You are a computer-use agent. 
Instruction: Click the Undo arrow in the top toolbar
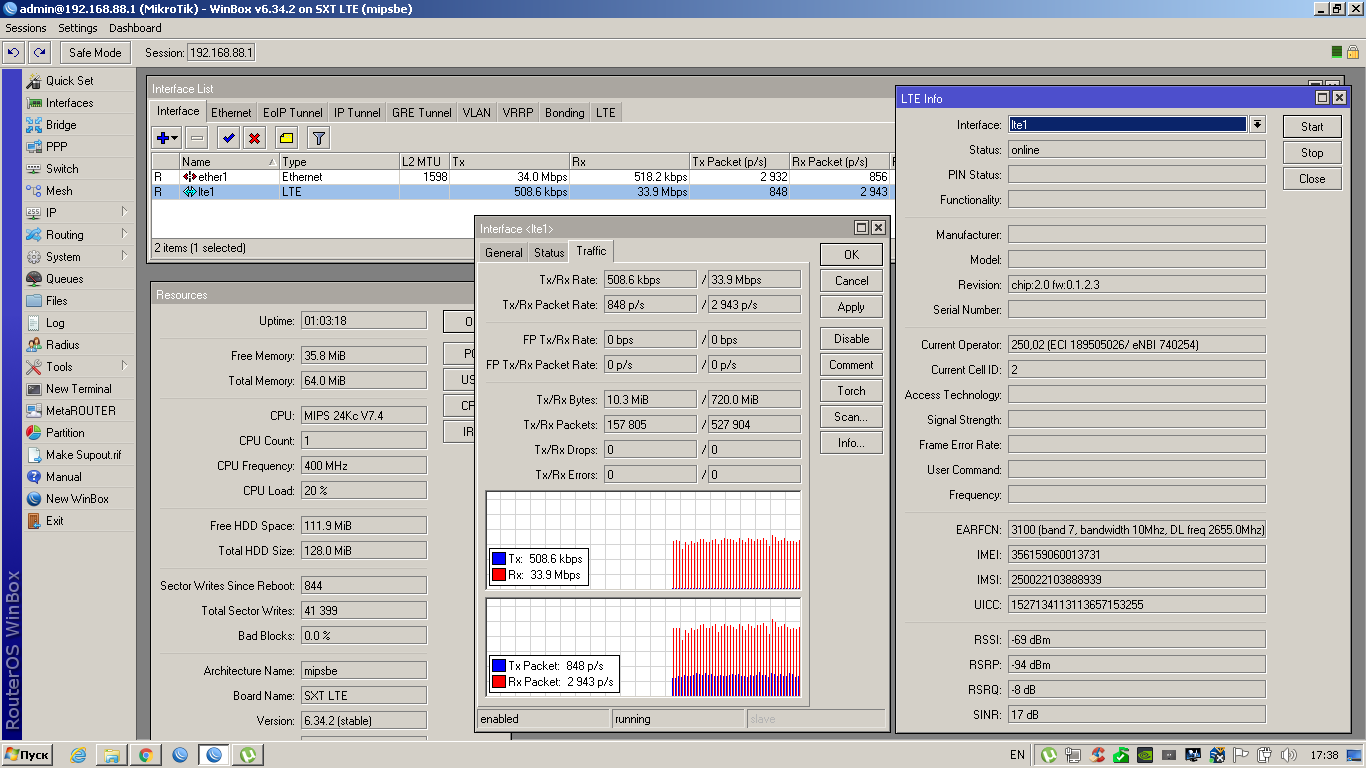(14, 53)
